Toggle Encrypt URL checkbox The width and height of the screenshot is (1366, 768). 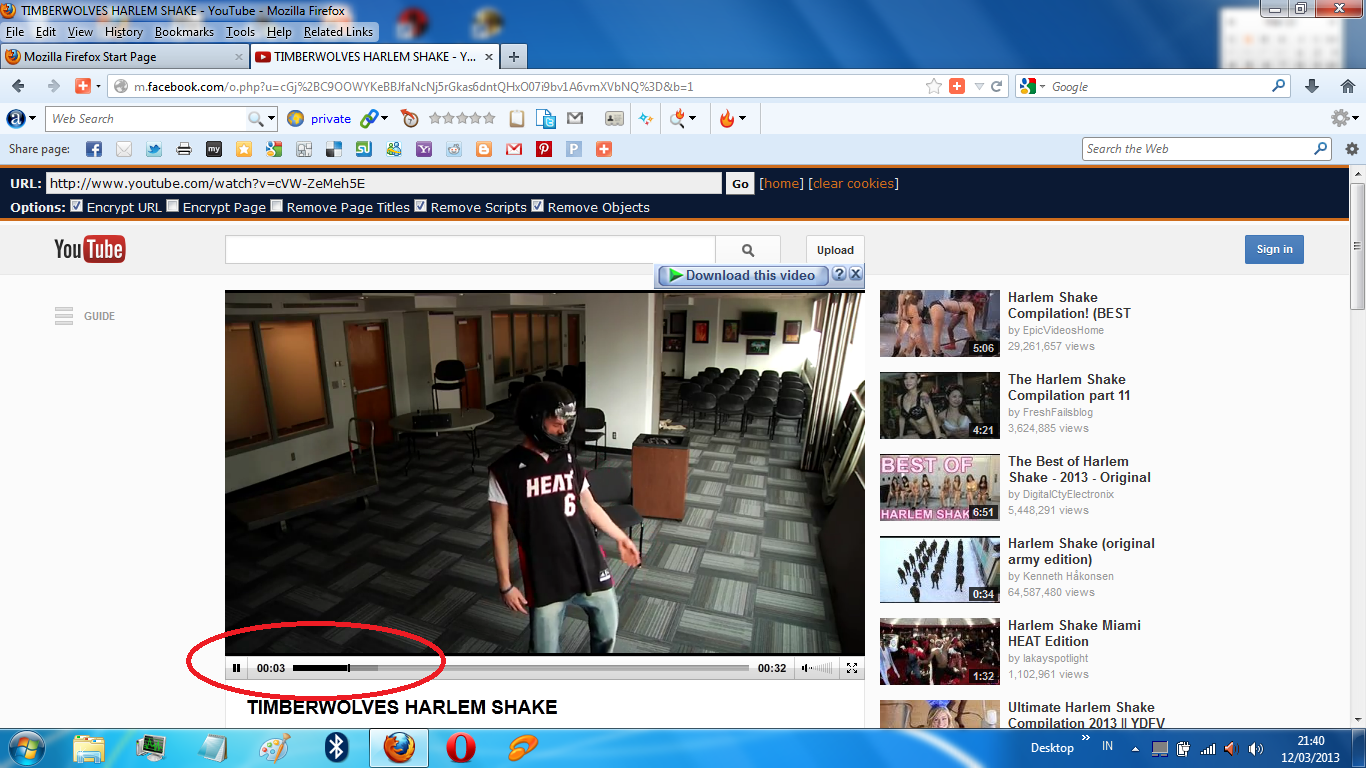click(76, 206)
